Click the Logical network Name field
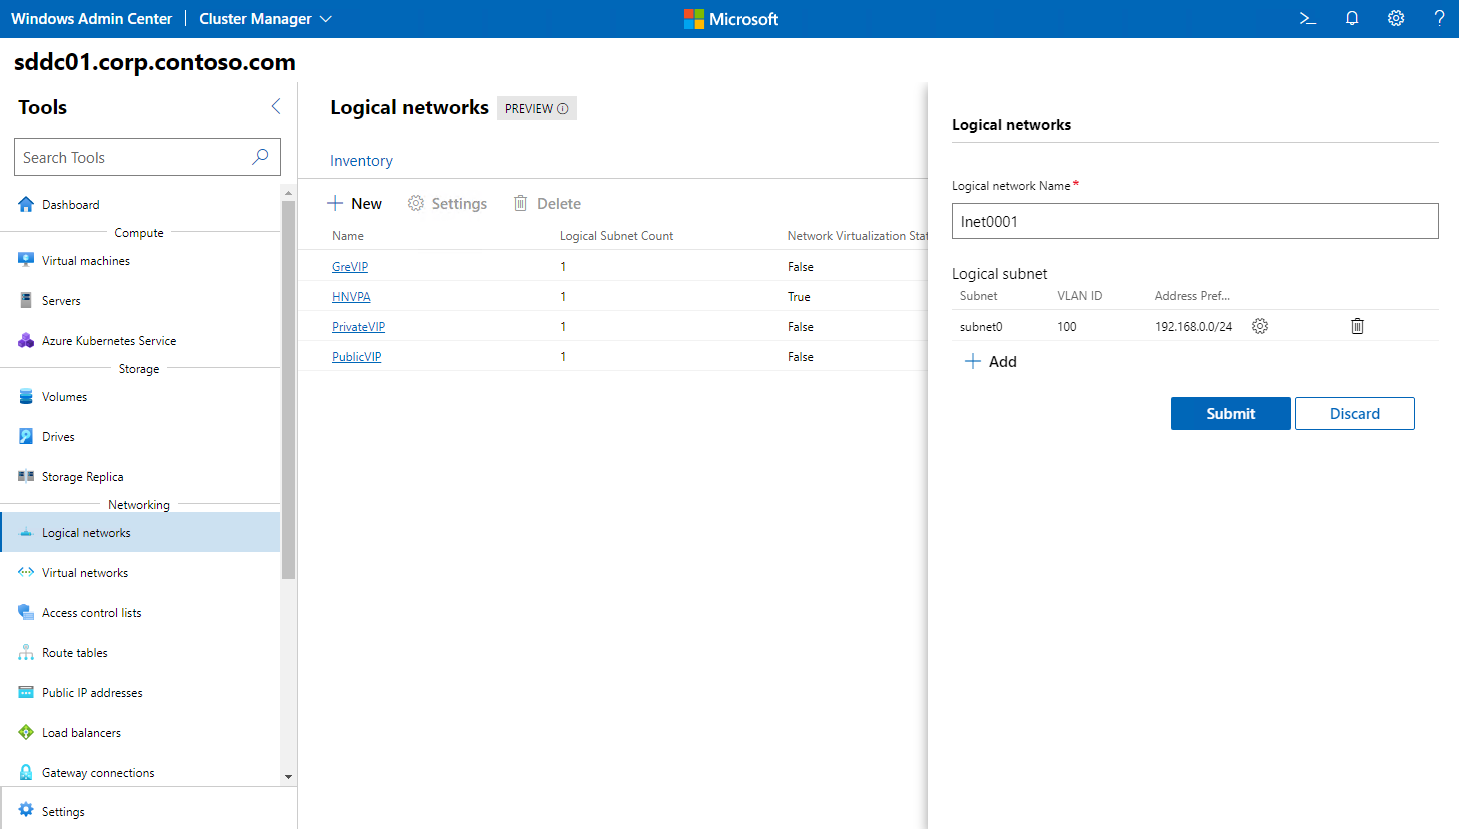The width and height of the screenshot is (1459, 829). (x=1195, y=221)
